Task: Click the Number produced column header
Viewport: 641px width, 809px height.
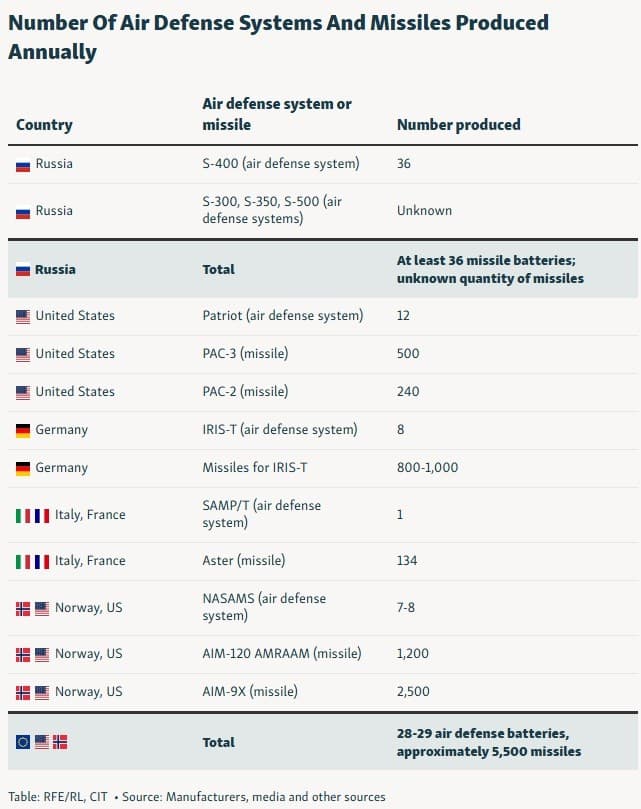Action: (458, 125)
